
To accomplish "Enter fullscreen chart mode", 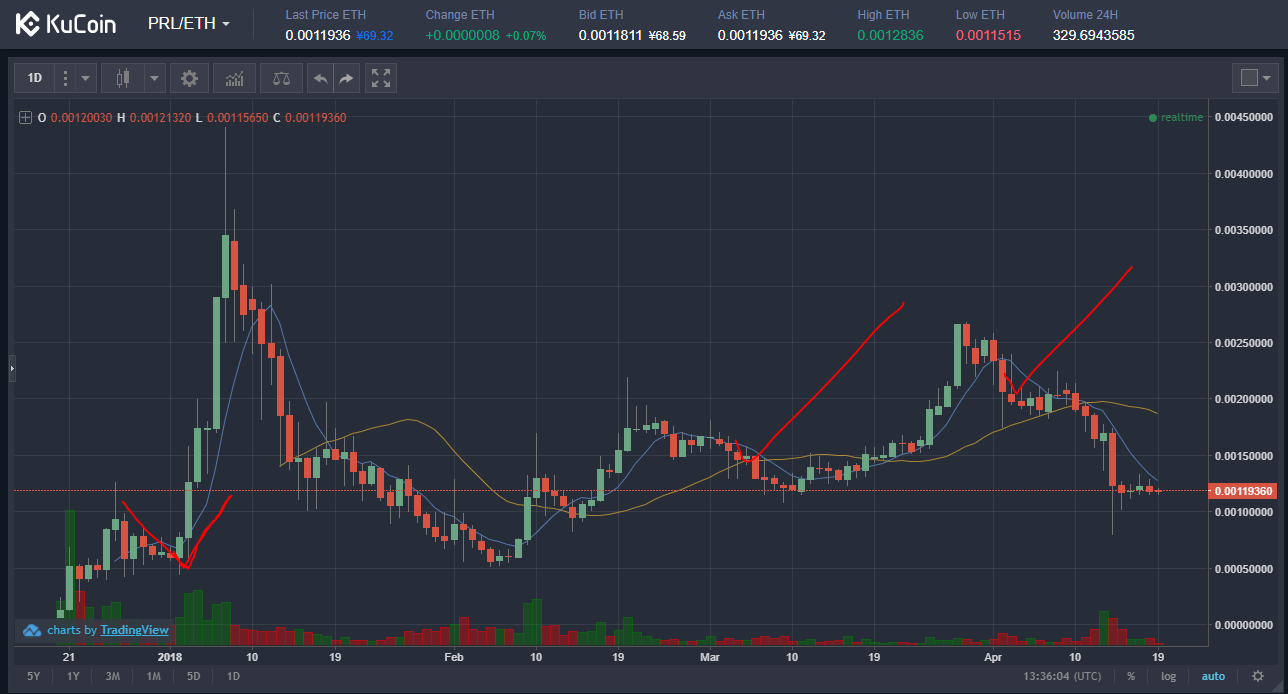I will coord(381,78).
